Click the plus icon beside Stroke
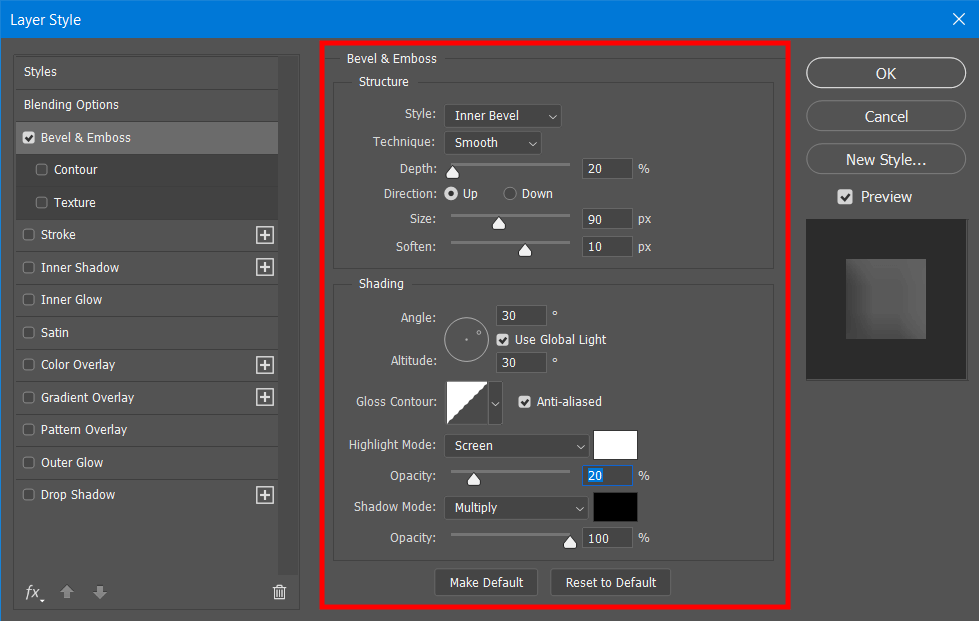Screen dimensions: 979x621 pos(265,235)
